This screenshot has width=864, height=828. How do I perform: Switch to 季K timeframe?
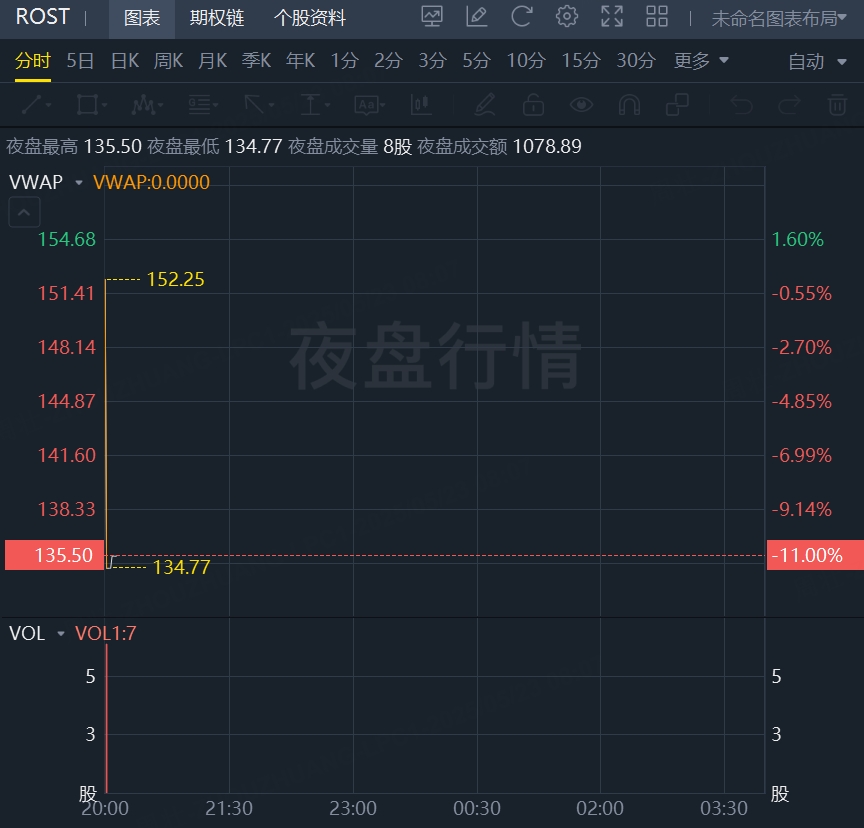(x=256, y=60)
